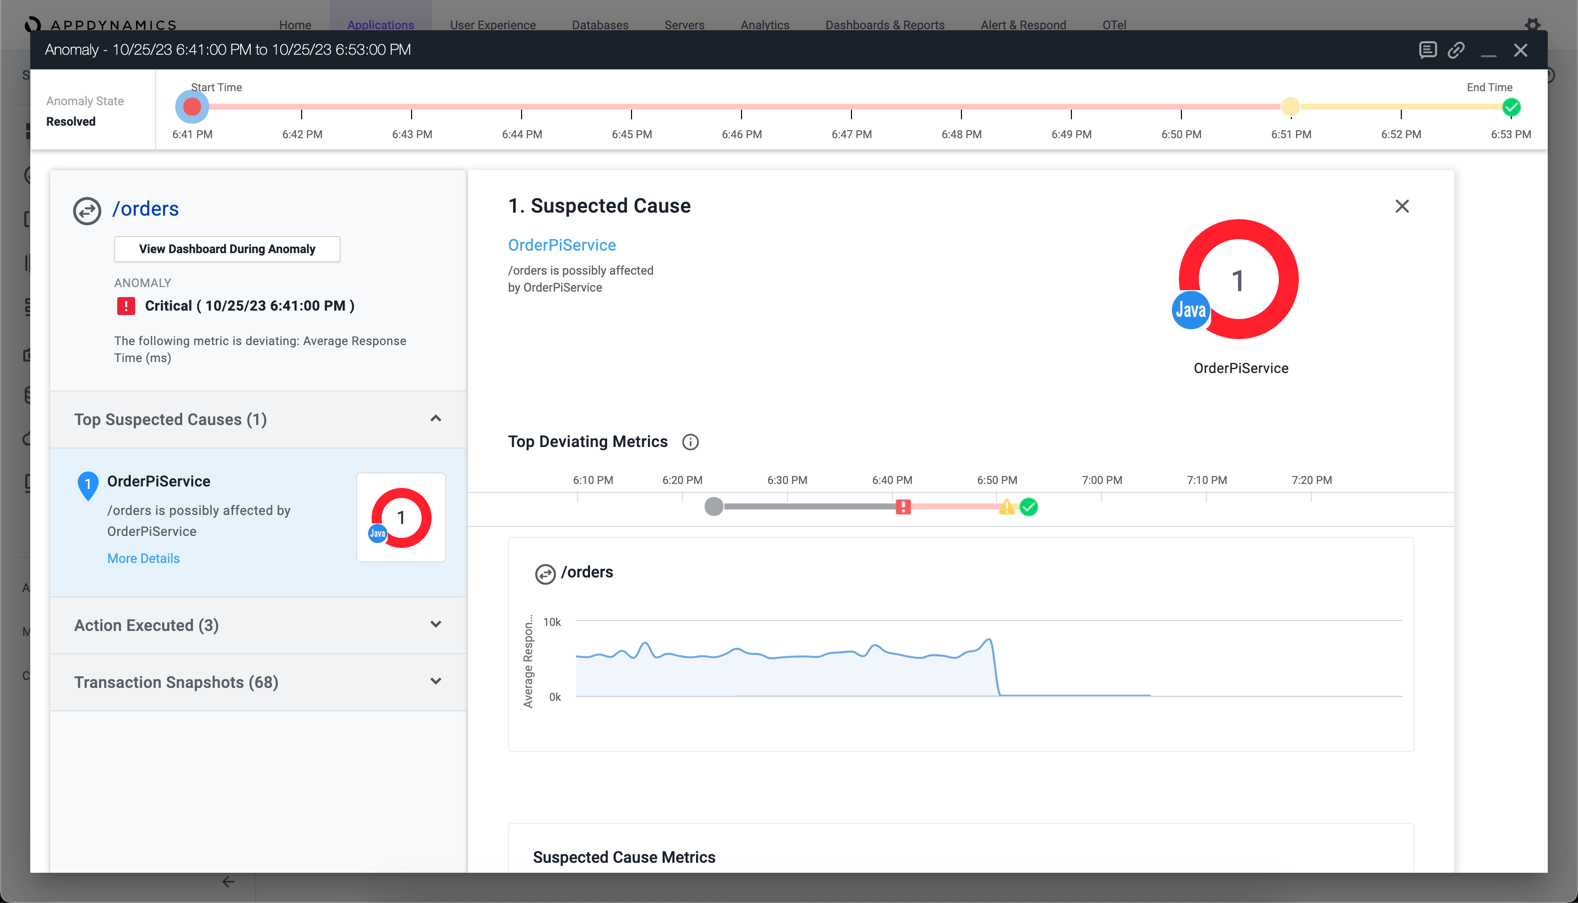Go to Alert & Respond tab
This screenshot has height=903, width=1578.
pyautogui.click(x=1023, y=25)
